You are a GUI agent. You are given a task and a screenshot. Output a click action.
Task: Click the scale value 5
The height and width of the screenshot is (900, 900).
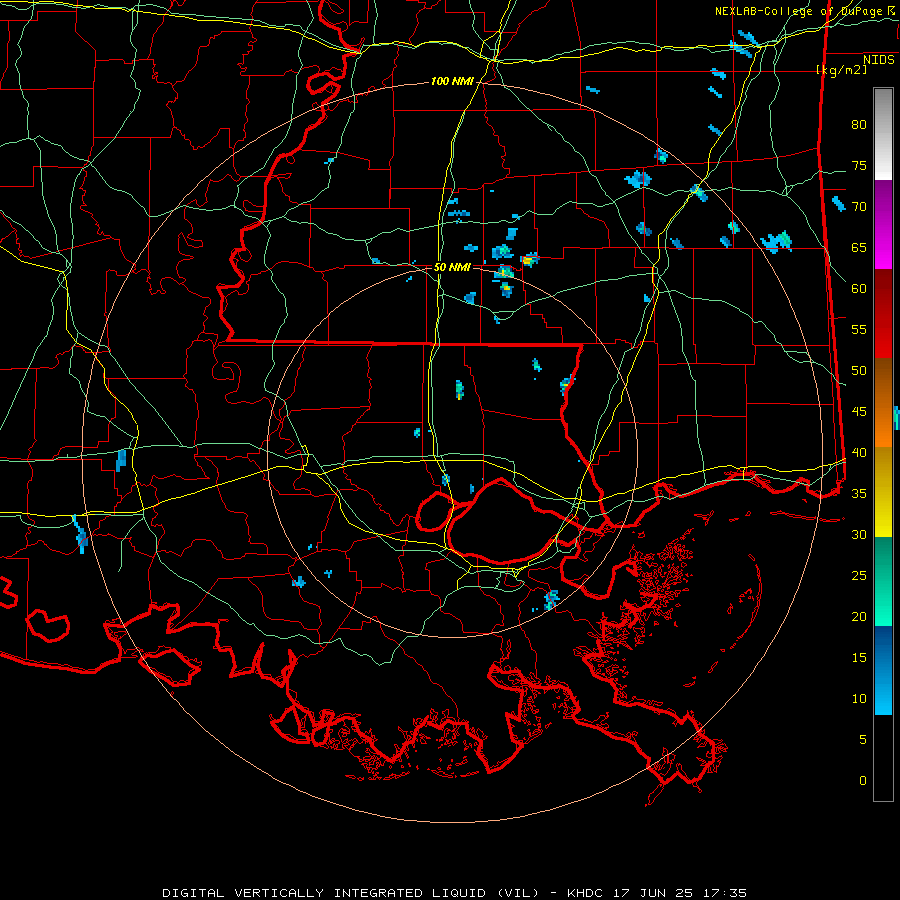[x=863, y=740]
